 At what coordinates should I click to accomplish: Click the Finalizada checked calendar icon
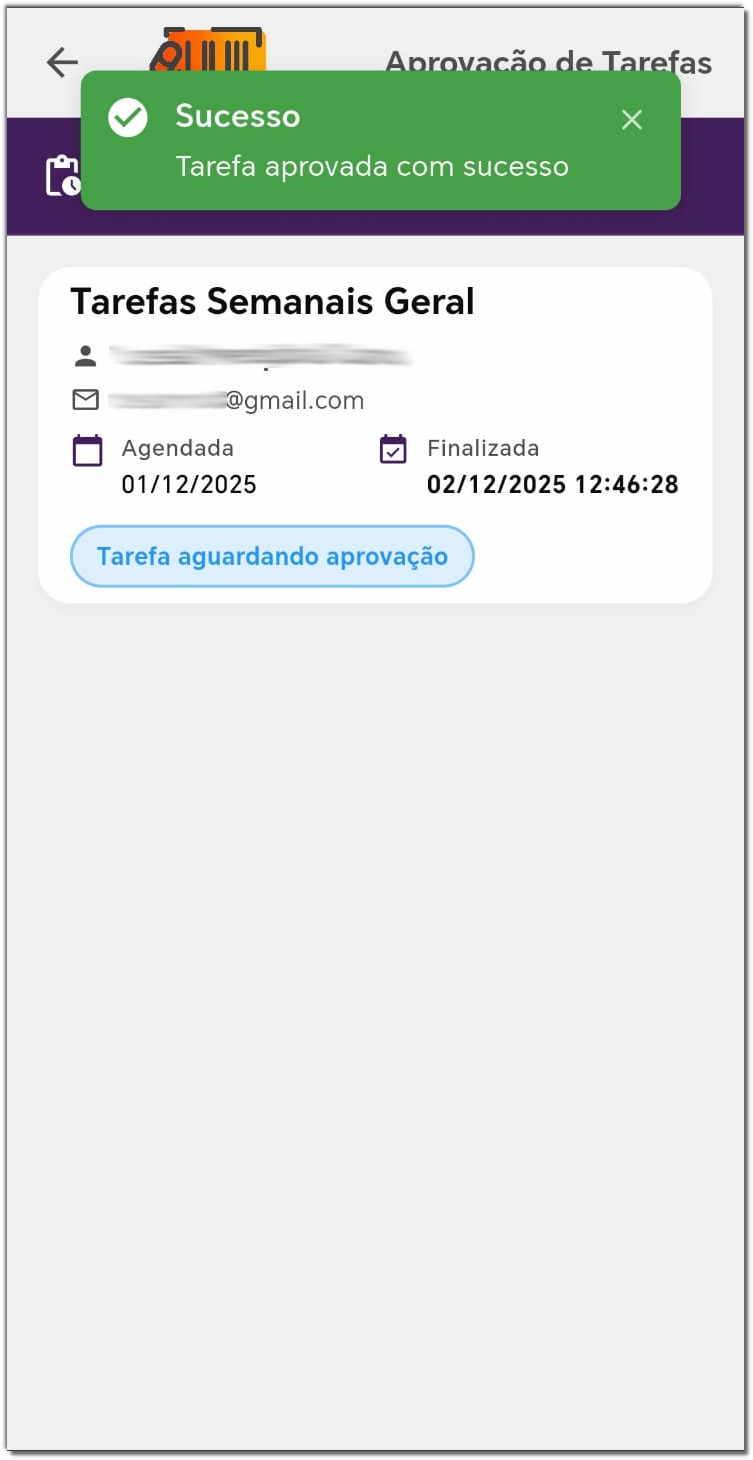[393, 450]
